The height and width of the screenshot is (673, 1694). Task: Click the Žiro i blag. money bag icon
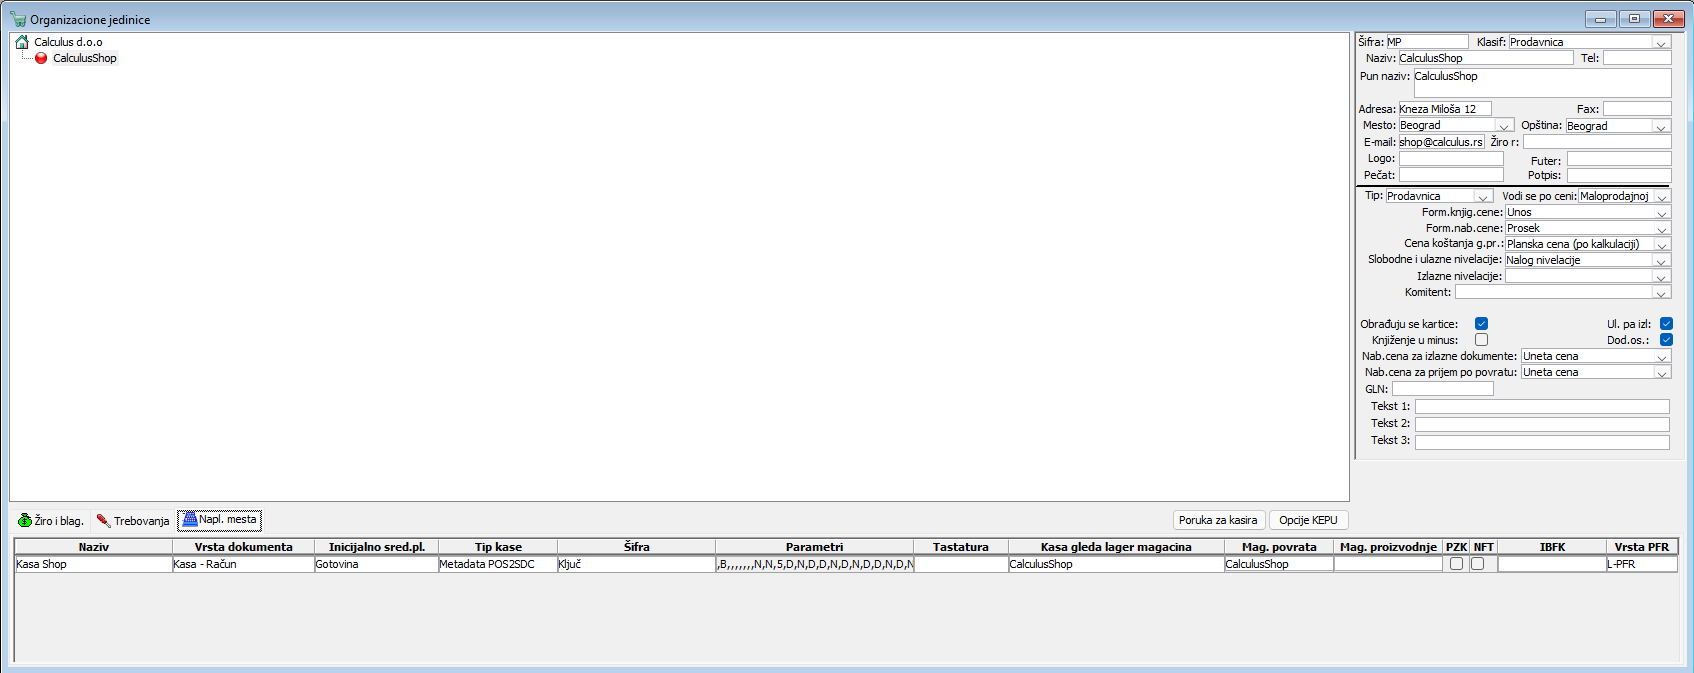(25, 520)
